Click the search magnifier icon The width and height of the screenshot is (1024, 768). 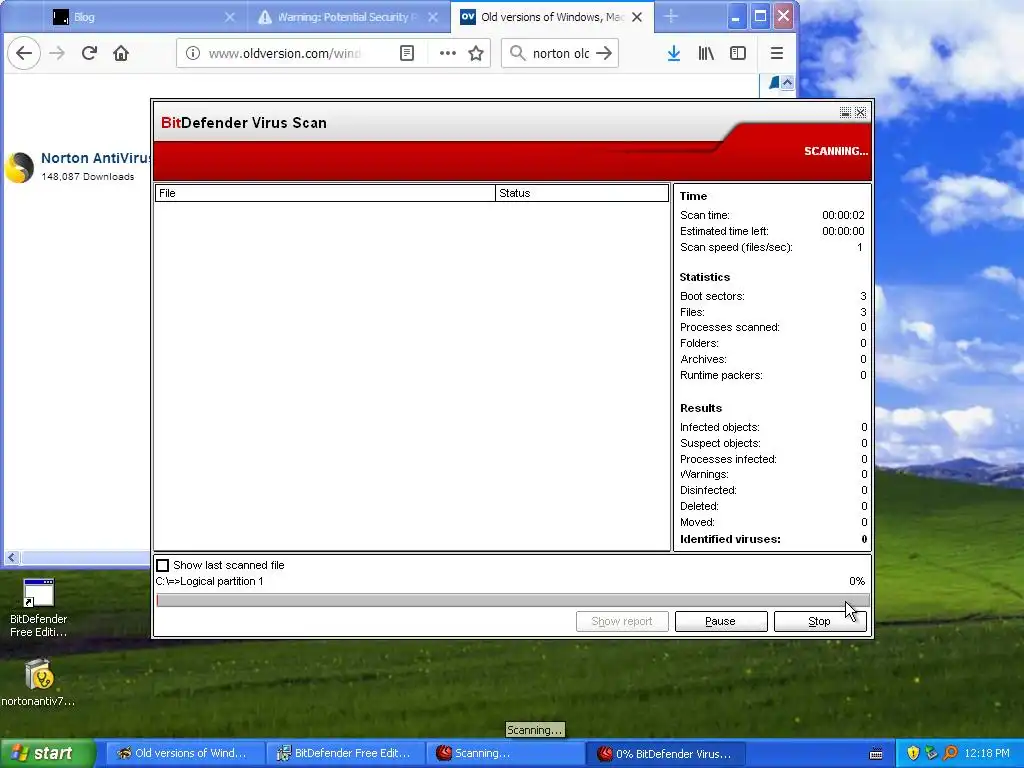[x=517, y=53]
